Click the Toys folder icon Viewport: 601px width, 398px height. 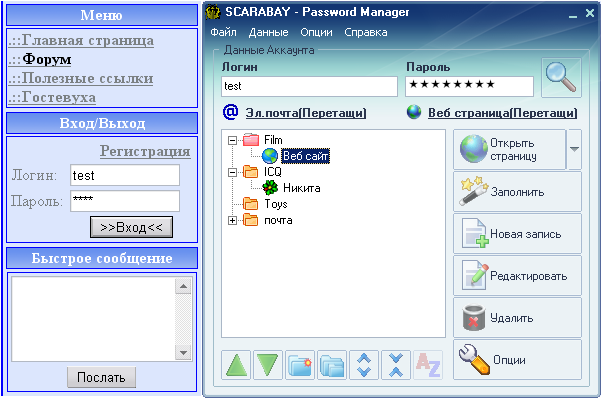pos(251,204)
